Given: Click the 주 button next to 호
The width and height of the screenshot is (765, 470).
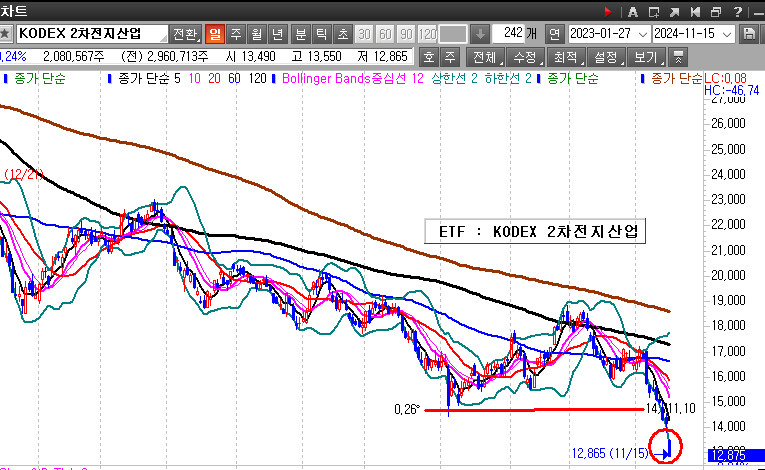Looking at the screenshot, I should point(450,57).
